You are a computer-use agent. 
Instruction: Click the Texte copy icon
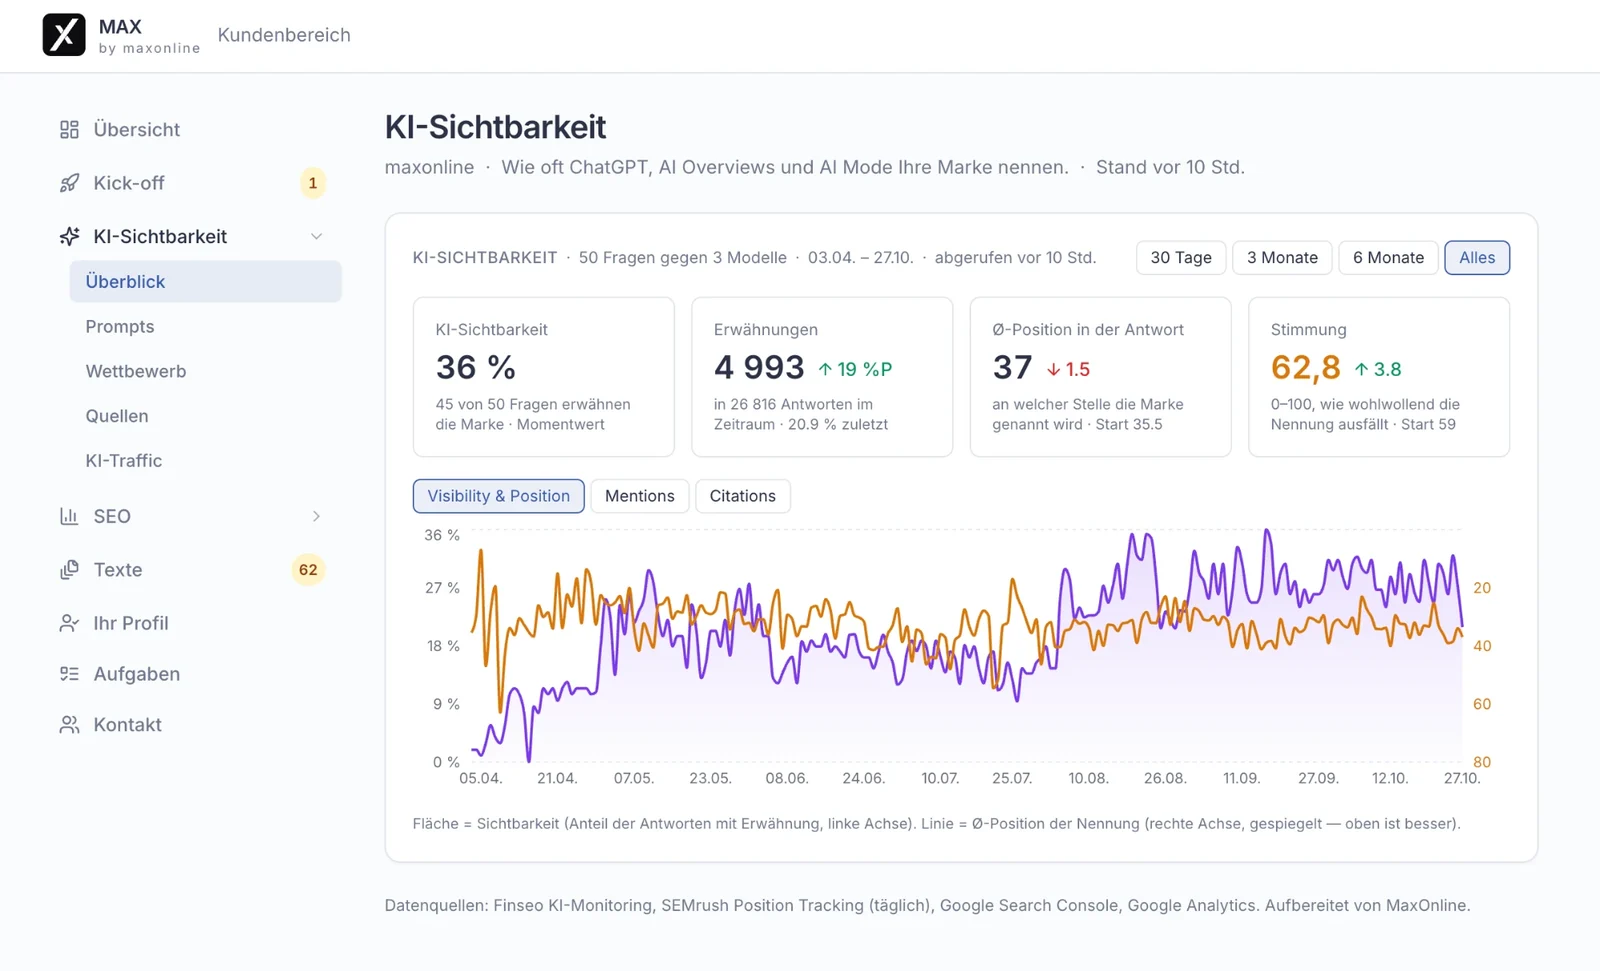(69, 570)
